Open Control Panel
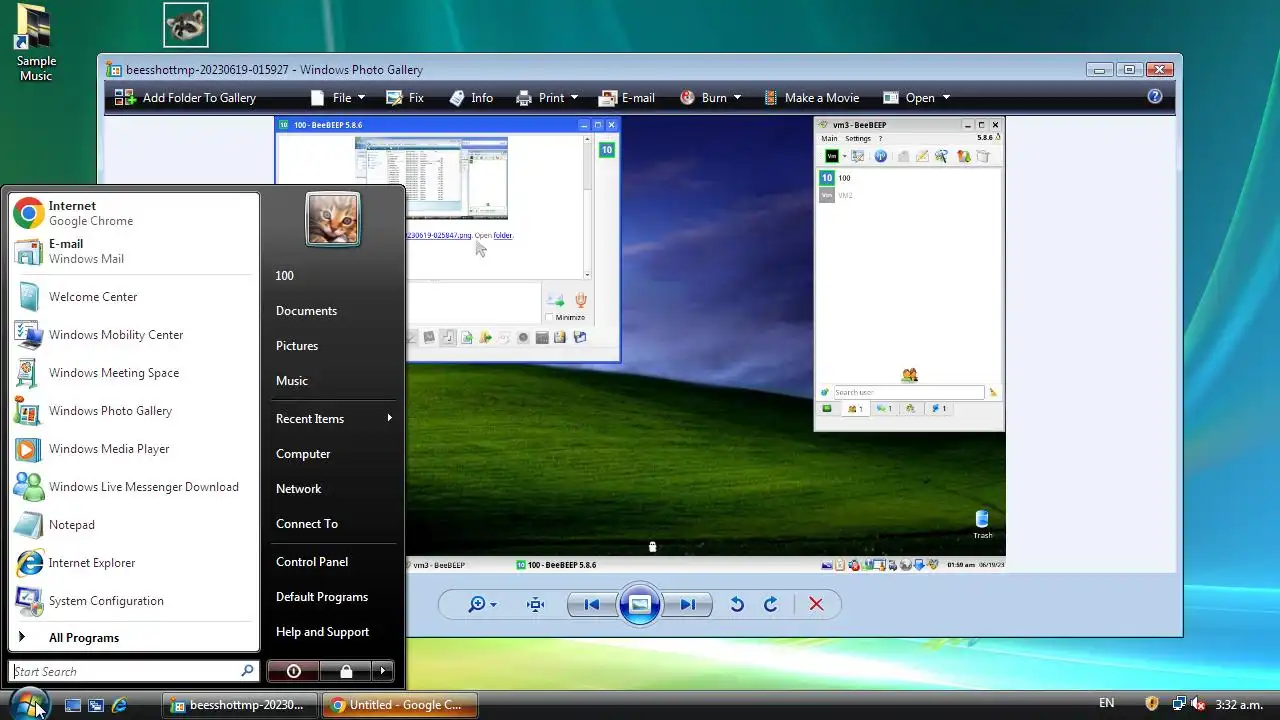The width and height of the screenshot is (1280, 720). pyautogui.click(x=332, y=562)
